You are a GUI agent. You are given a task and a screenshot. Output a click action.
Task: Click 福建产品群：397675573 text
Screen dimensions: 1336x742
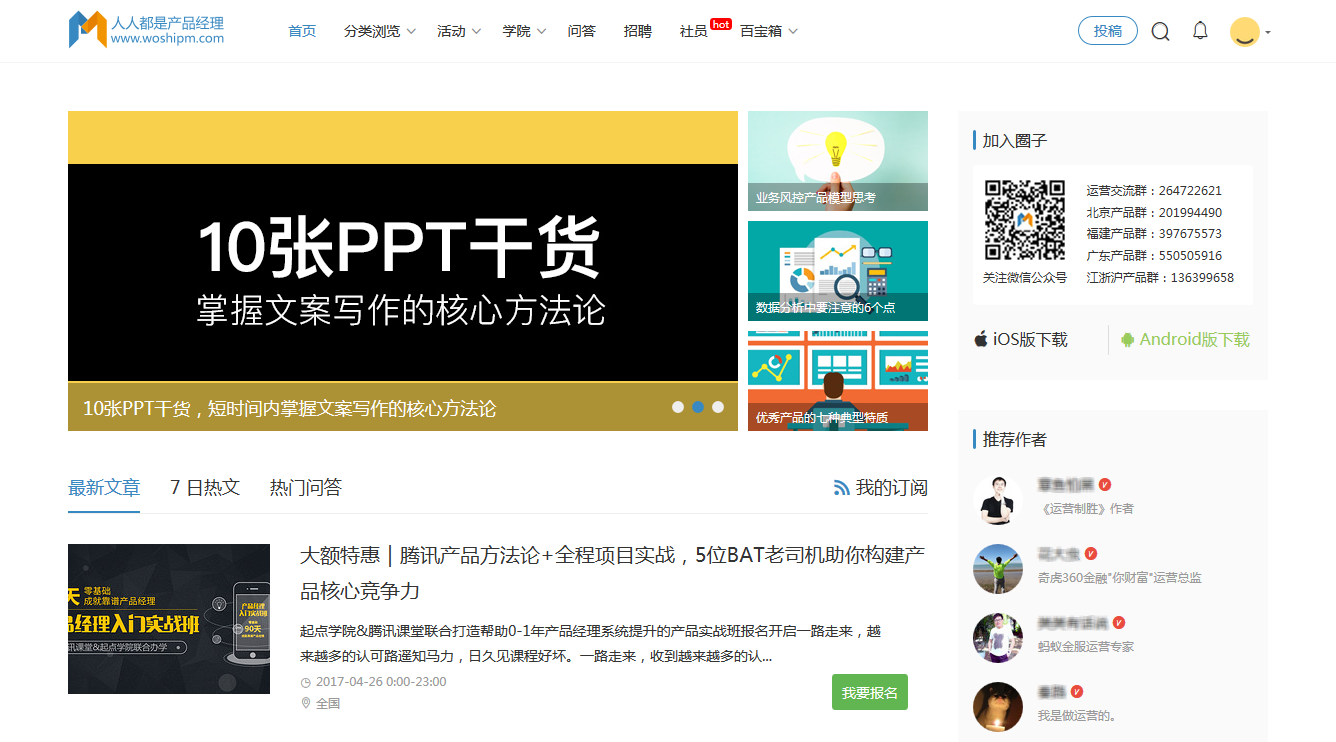click(1154, 234)
